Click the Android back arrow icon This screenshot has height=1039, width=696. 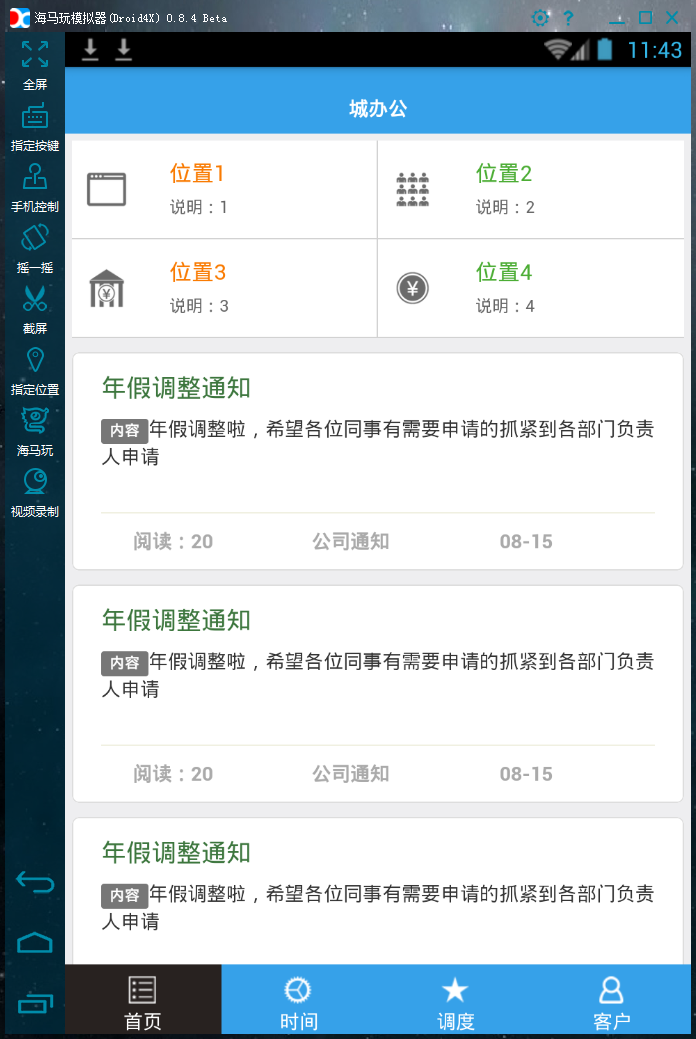pyautogui.click(x=34, y=882)
